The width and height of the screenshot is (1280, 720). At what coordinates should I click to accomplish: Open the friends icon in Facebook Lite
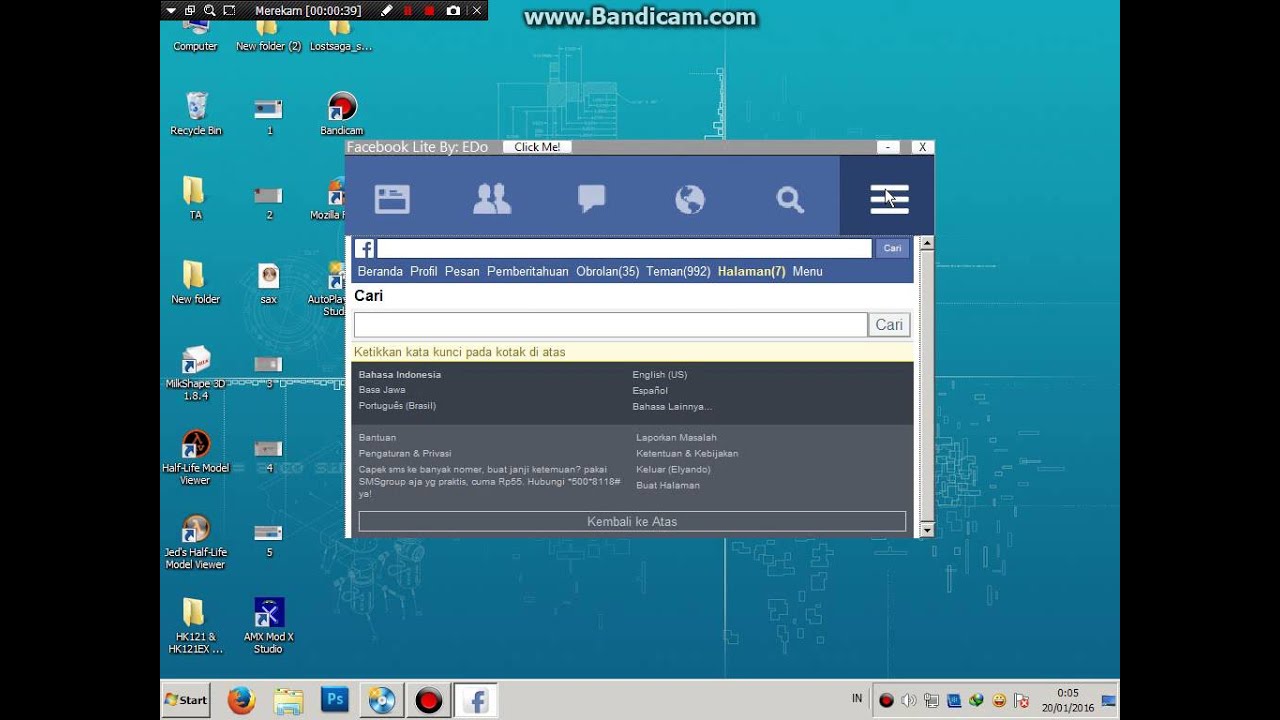pyautogui.click(x=492, y=198)
